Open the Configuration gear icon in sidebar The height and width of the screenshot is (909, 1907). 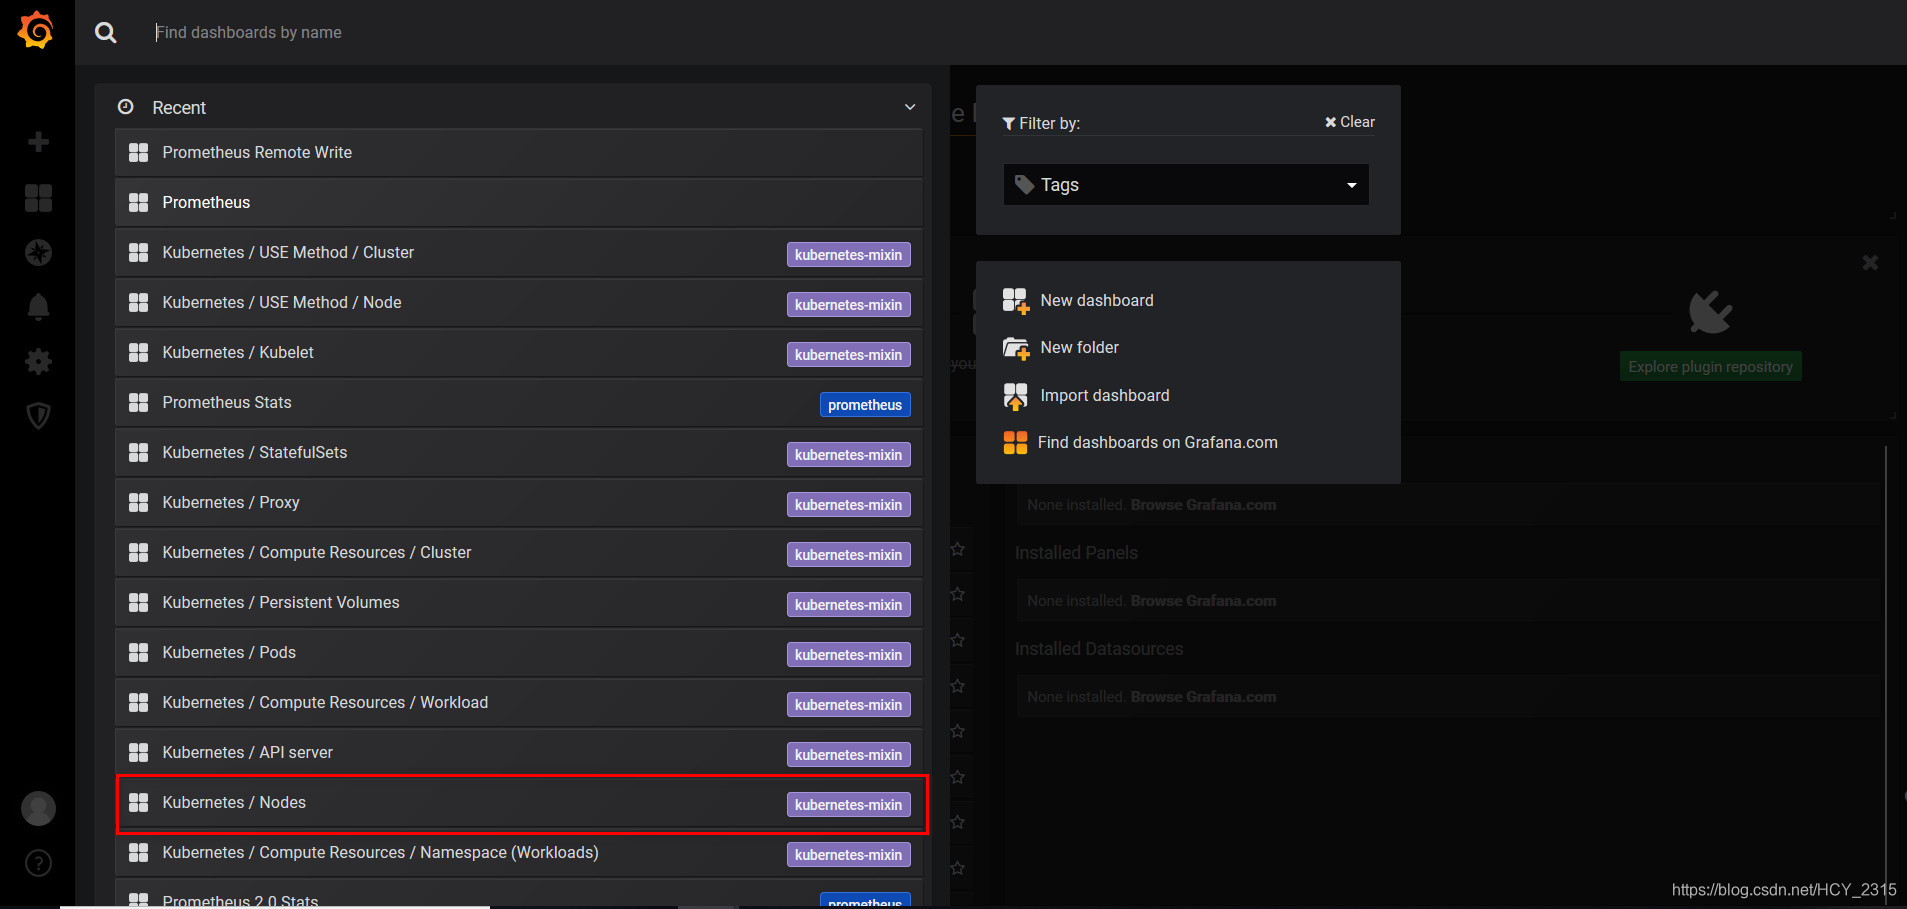pos(38,361)
